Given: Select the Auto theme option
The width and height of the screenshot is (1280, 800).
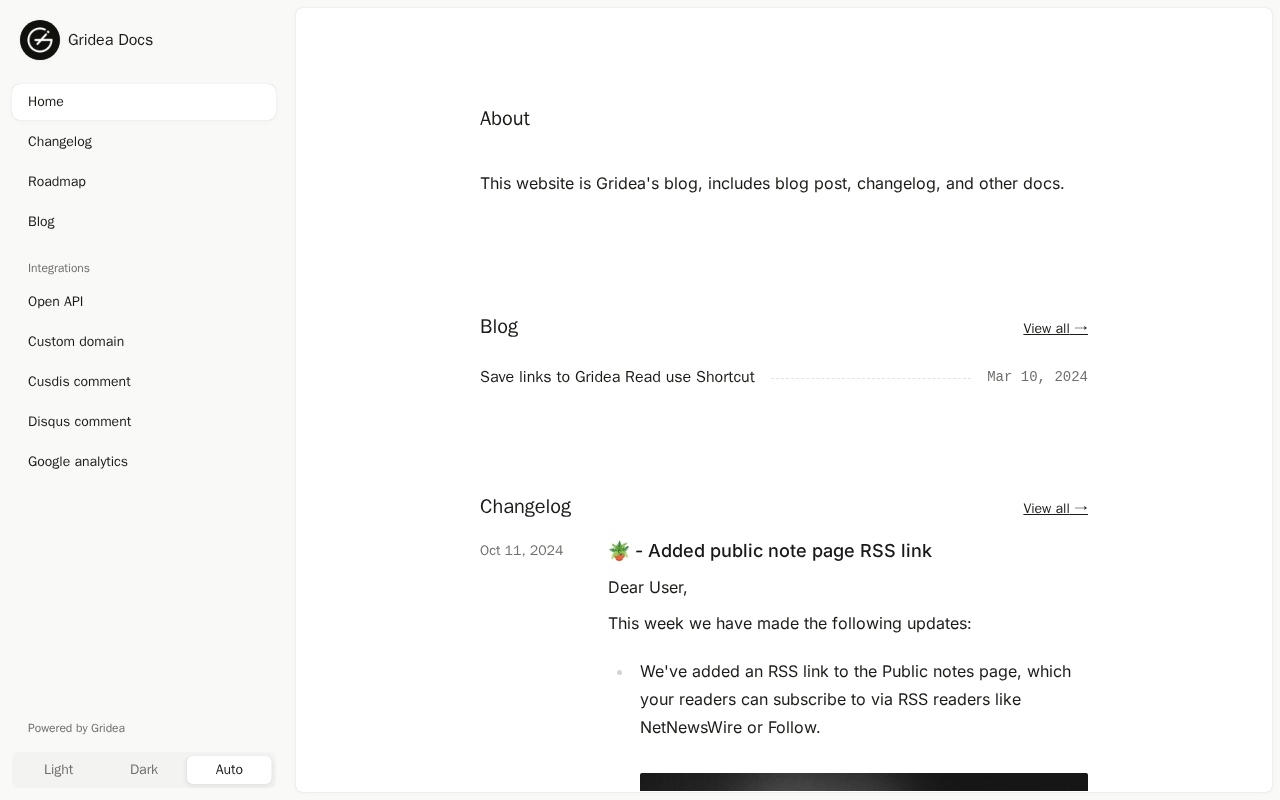Looking at the screenshot, I should click(x=229, y=770).
